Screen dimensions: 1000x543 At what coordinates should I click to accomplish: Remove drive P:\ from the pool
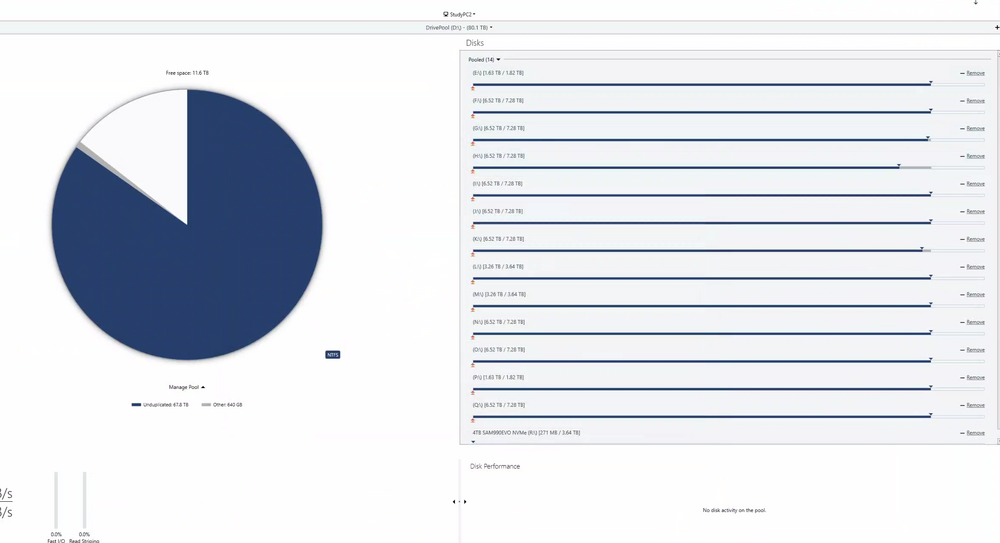pyautogui.click(x=973, y=378)
